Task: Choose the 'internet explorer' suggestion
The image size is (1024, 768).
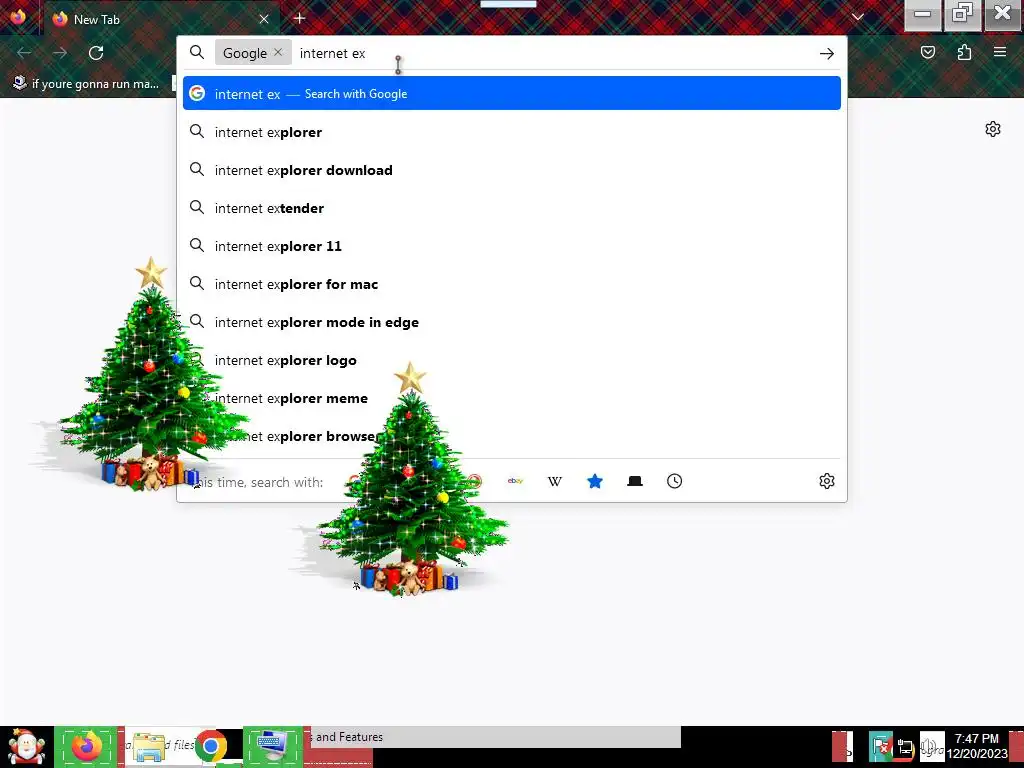Action: (x=512, y=132)
